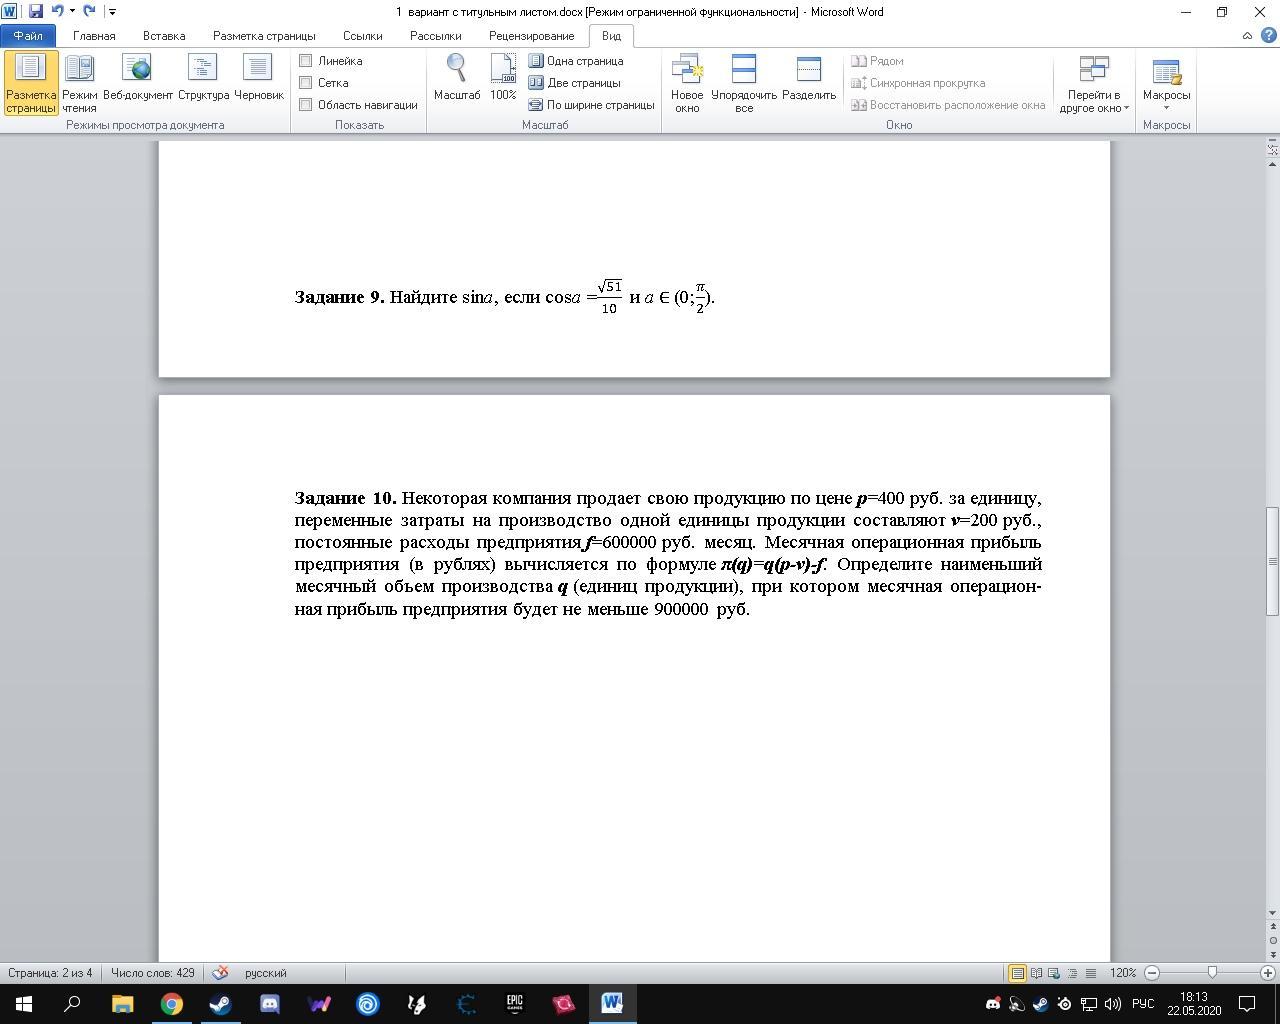Click the zoom slider handle
This screenshot has height=1024, width=1280.
tap(1212, 973)
